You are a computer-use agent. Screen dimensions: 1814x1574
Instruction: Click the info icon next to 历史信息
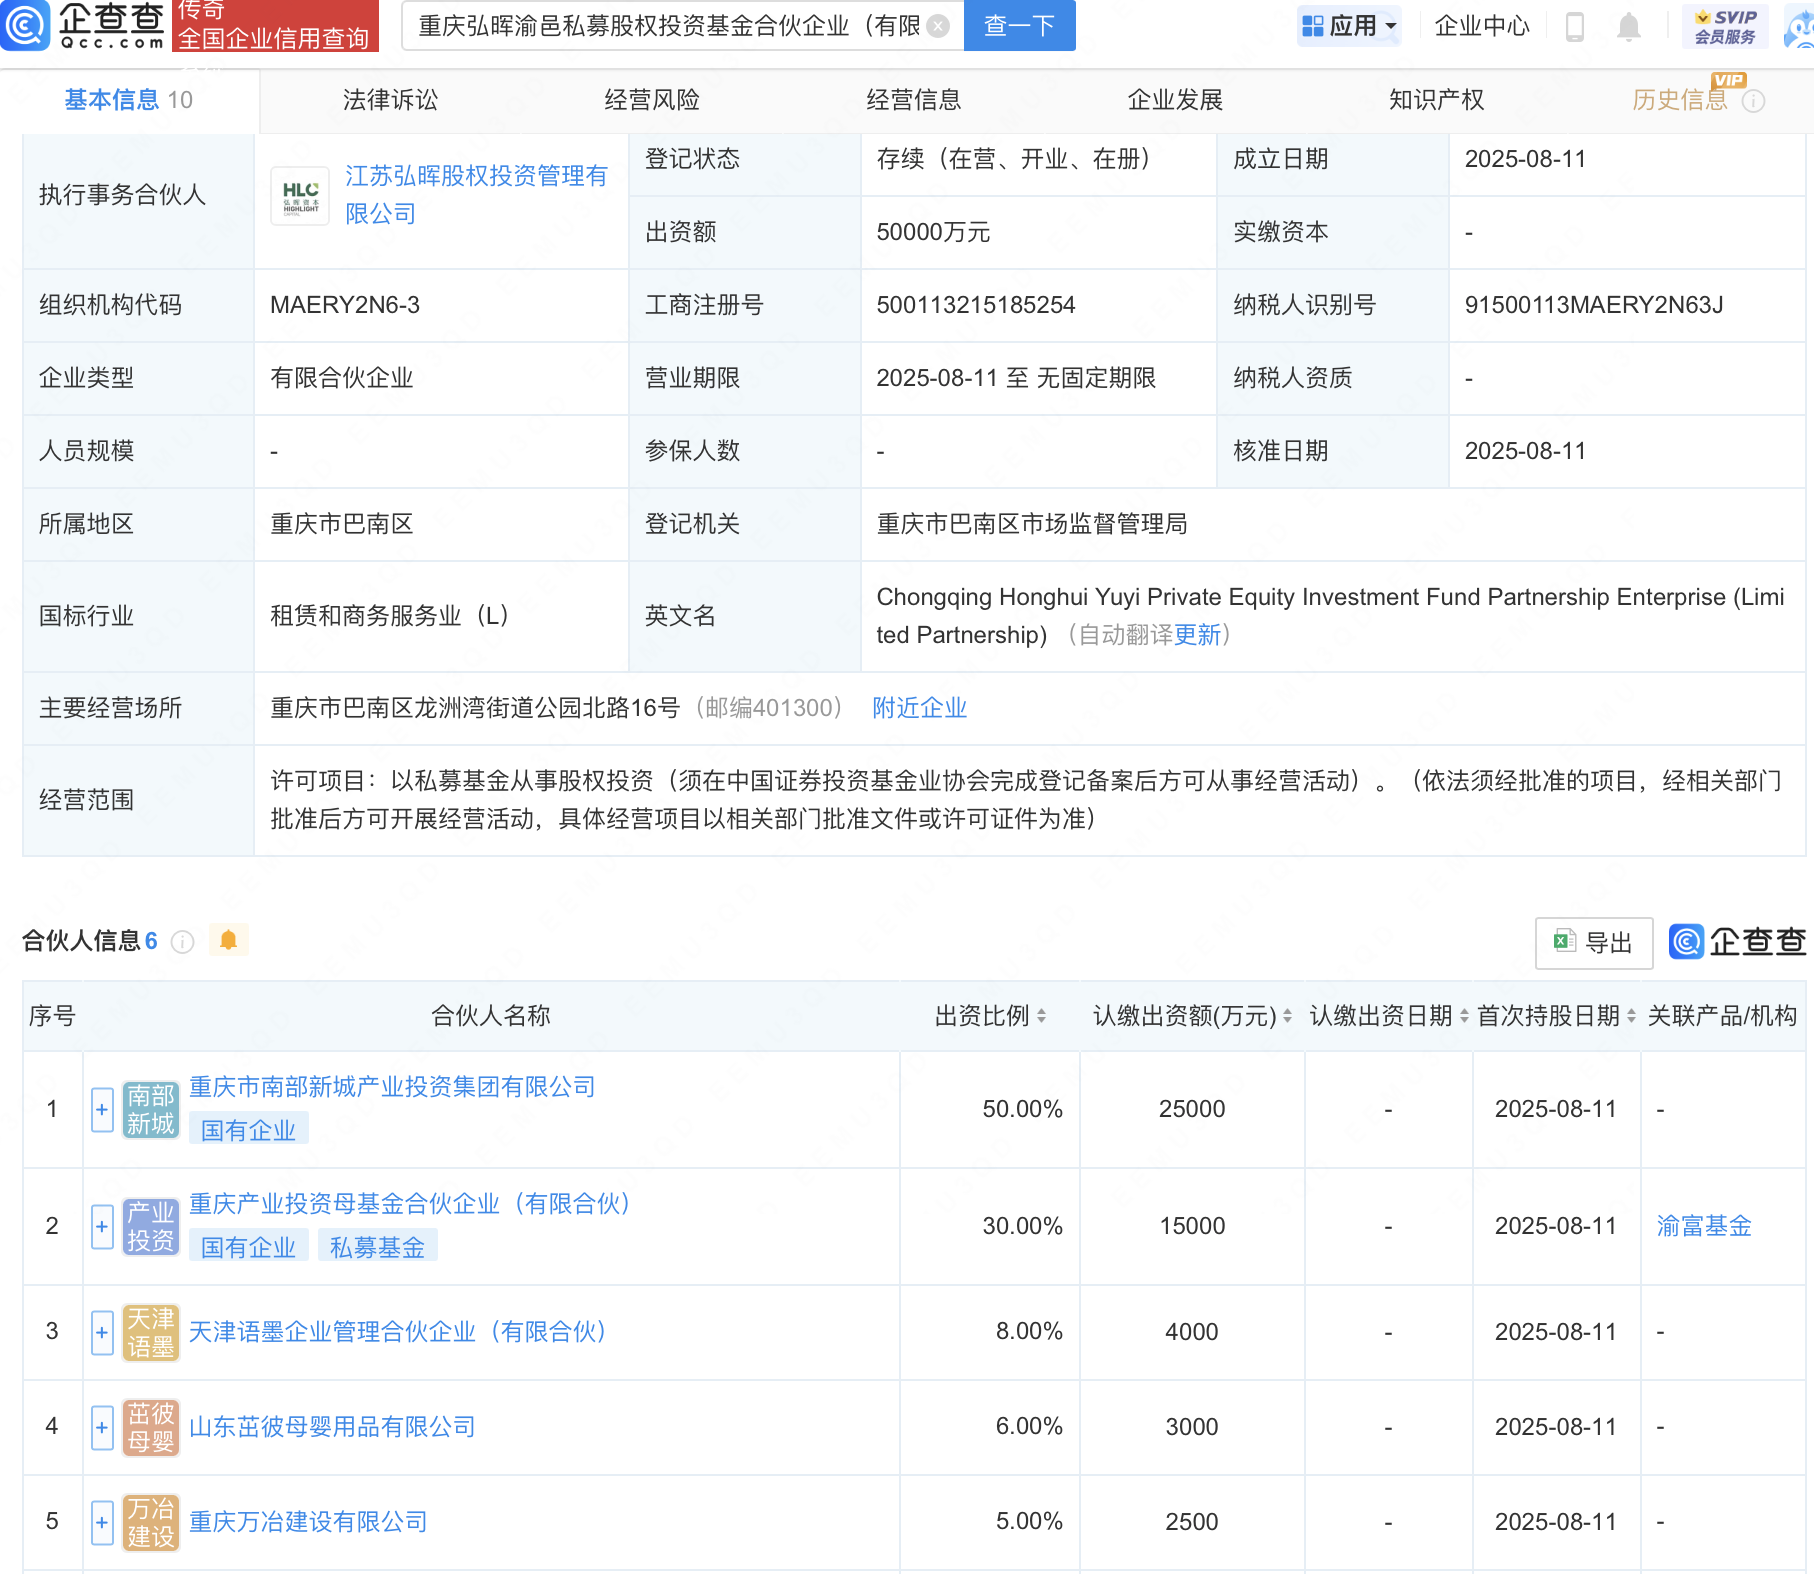coord(1754,101)
